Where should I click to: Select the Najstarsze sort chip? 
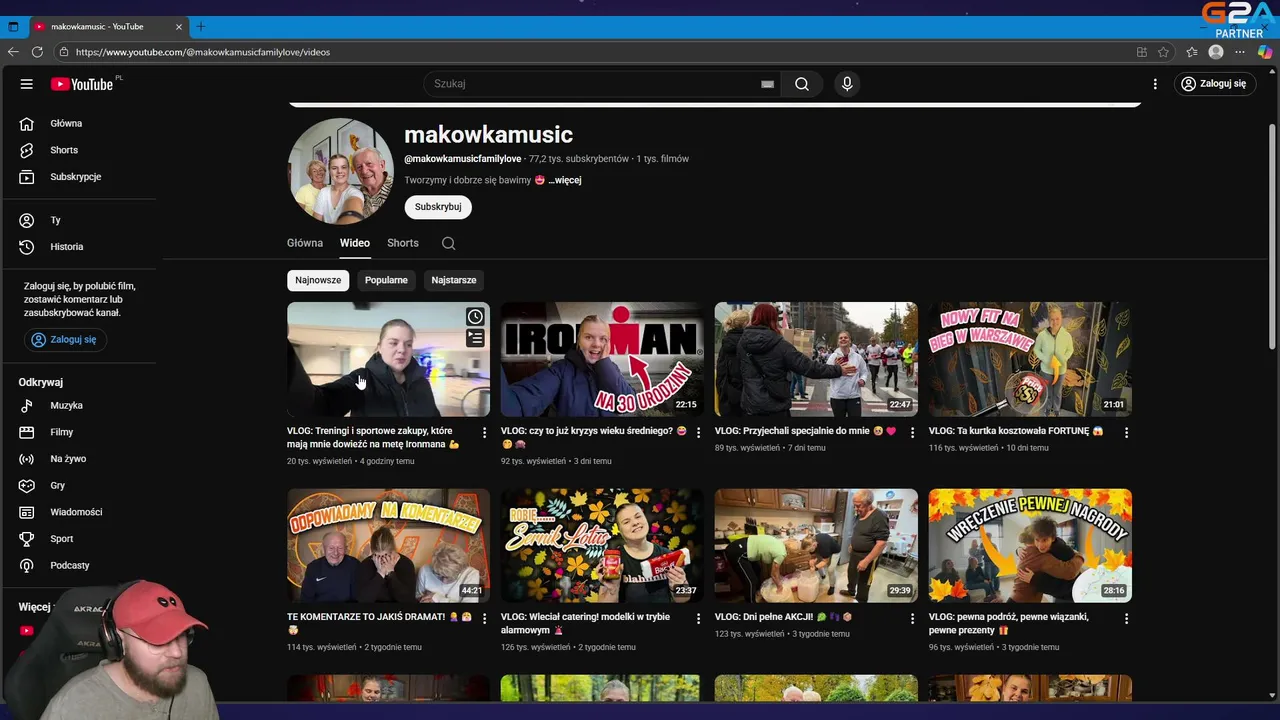454,280
